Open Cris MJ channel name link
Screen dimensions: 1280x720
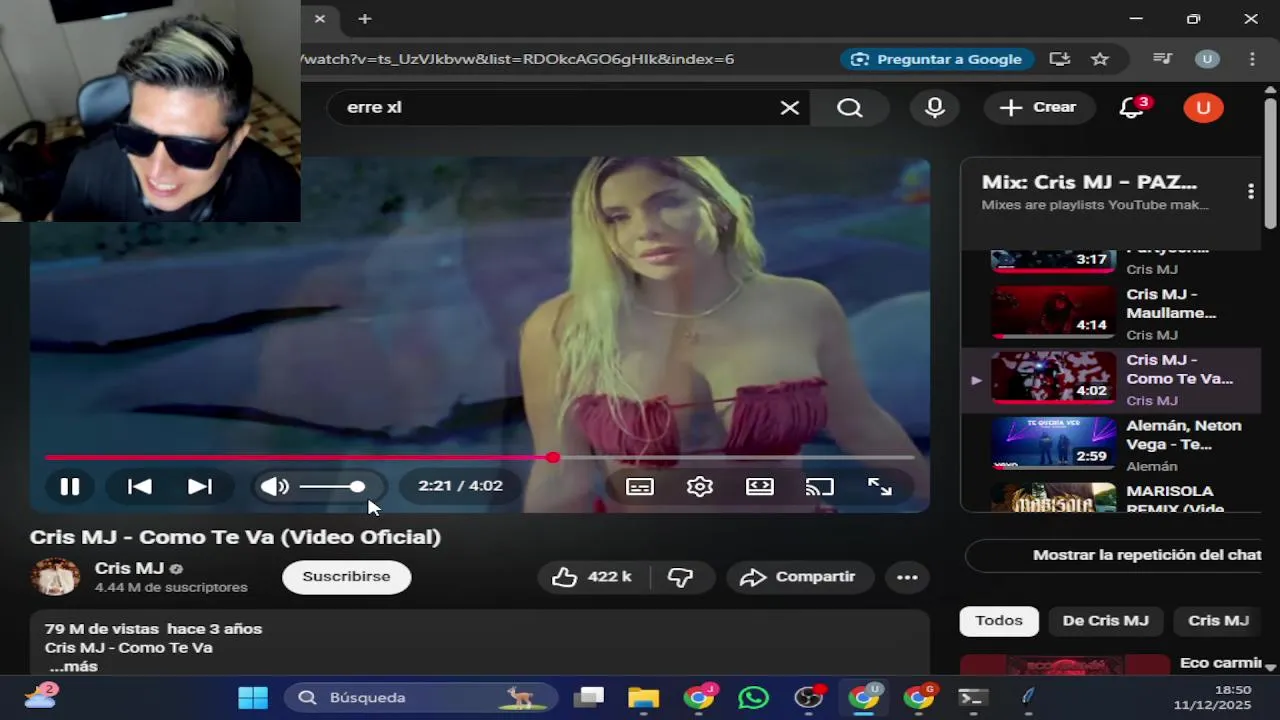pyautogui.click(x=129, y=568)
